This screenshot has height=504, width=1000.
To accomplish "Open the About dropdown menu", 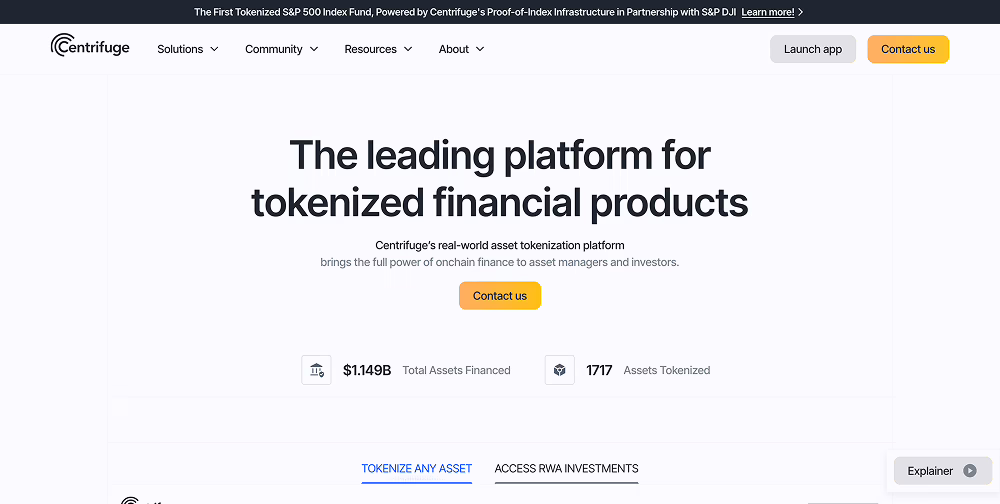I will tap(461, 49).
